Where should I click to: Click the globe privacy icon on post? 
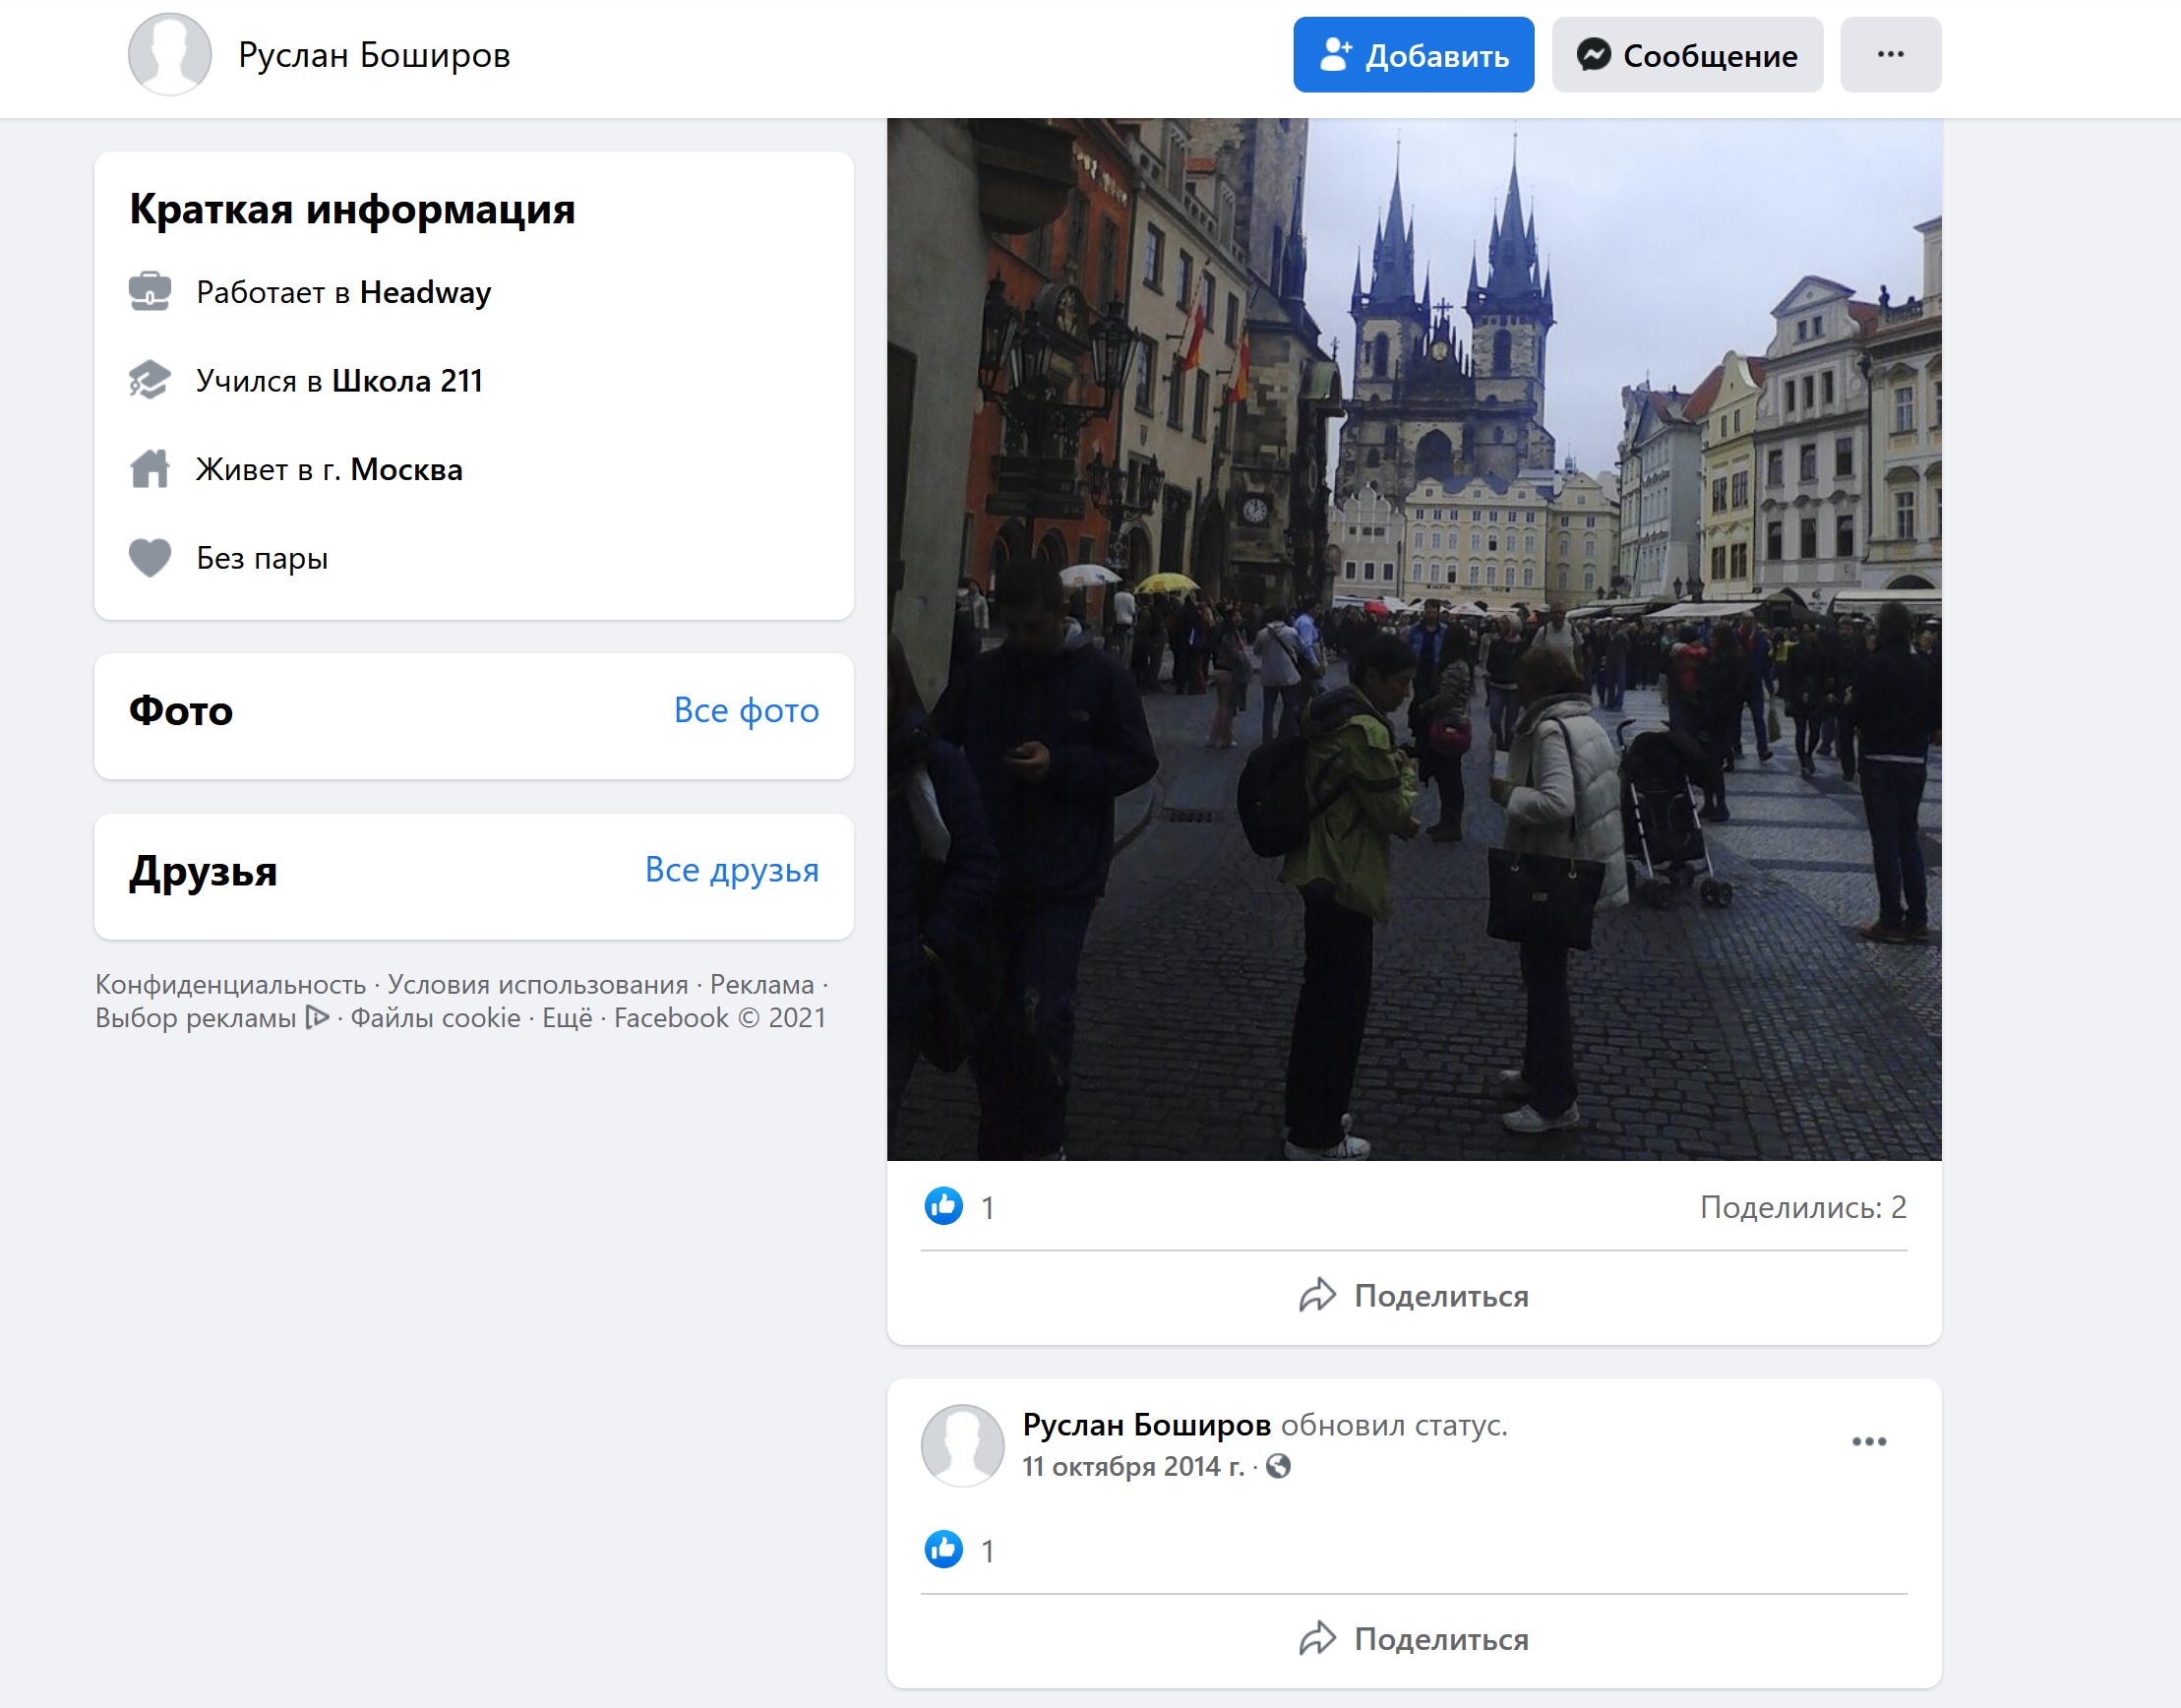(1278, 1466)
